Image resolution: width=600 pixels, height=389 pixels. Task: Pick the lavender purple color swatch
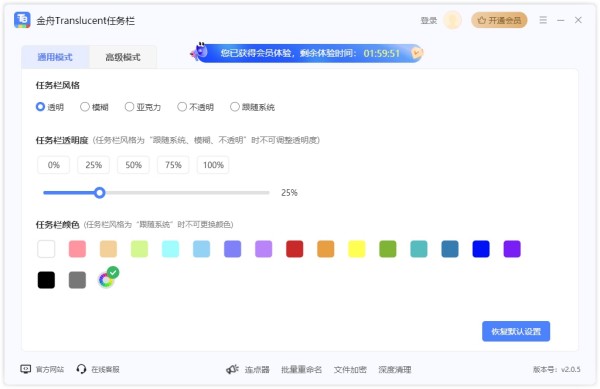pyautogui.click(x=264, y=249)
